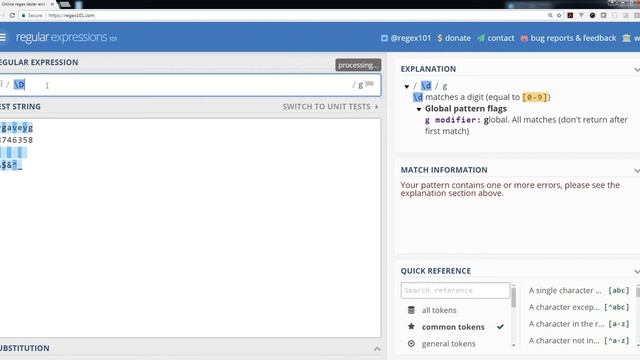640x360 pixels.
Task: Click the processing status badge
Action: coord(358,65)
